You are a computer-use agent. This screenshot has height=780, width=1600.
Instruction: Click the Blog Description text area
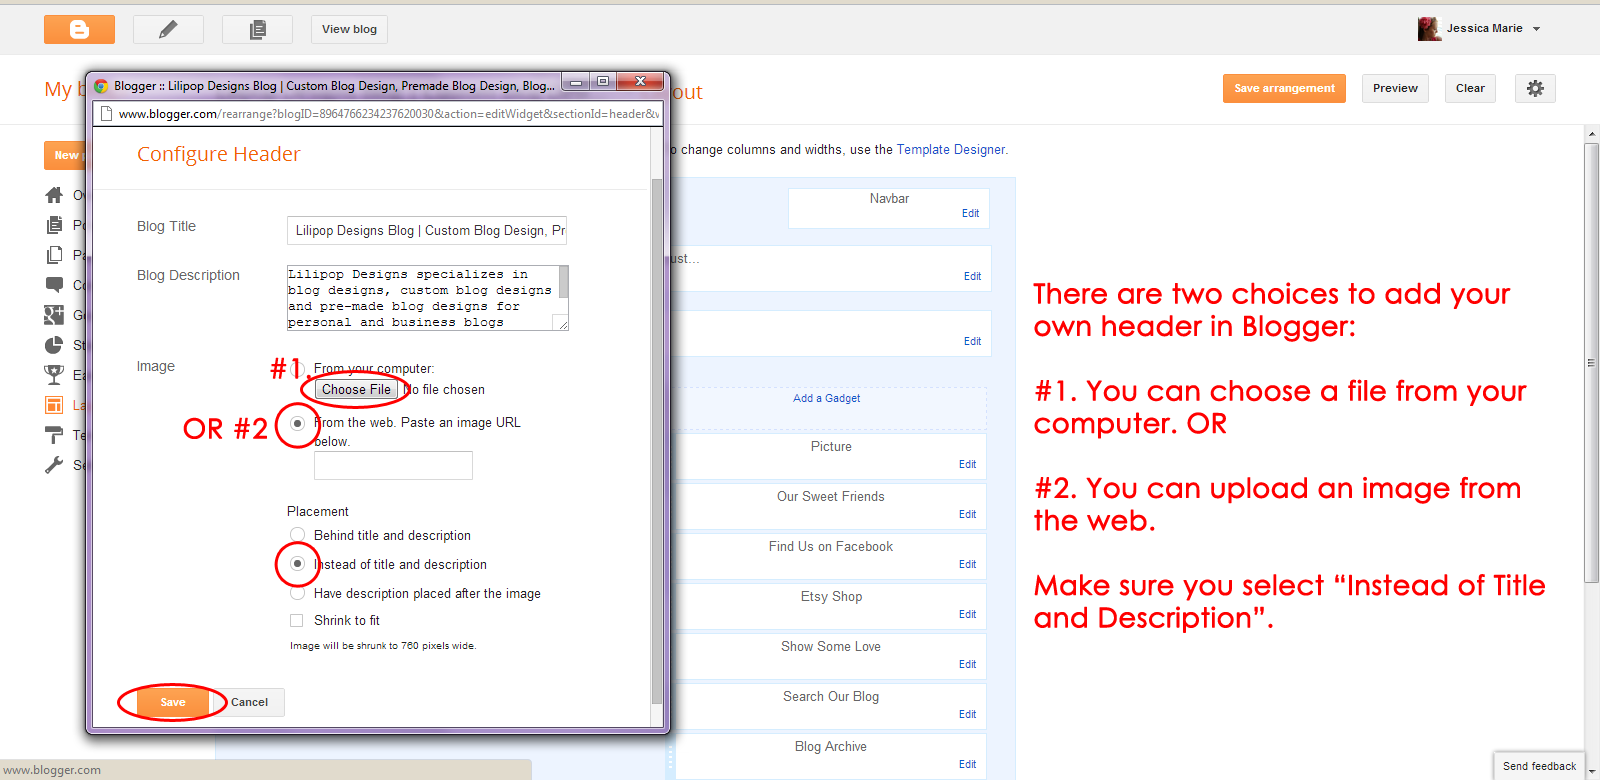(427, 298)
